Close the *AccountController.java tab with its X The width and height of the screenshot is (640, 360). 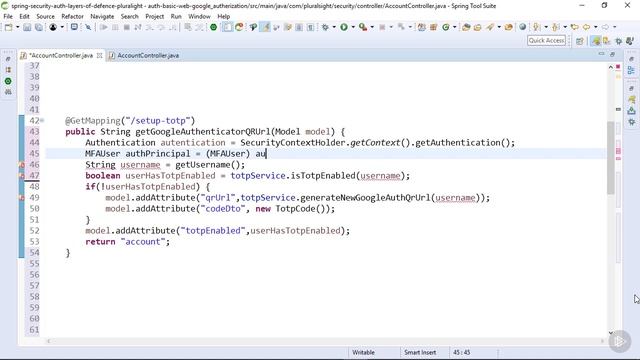[99, 56]
